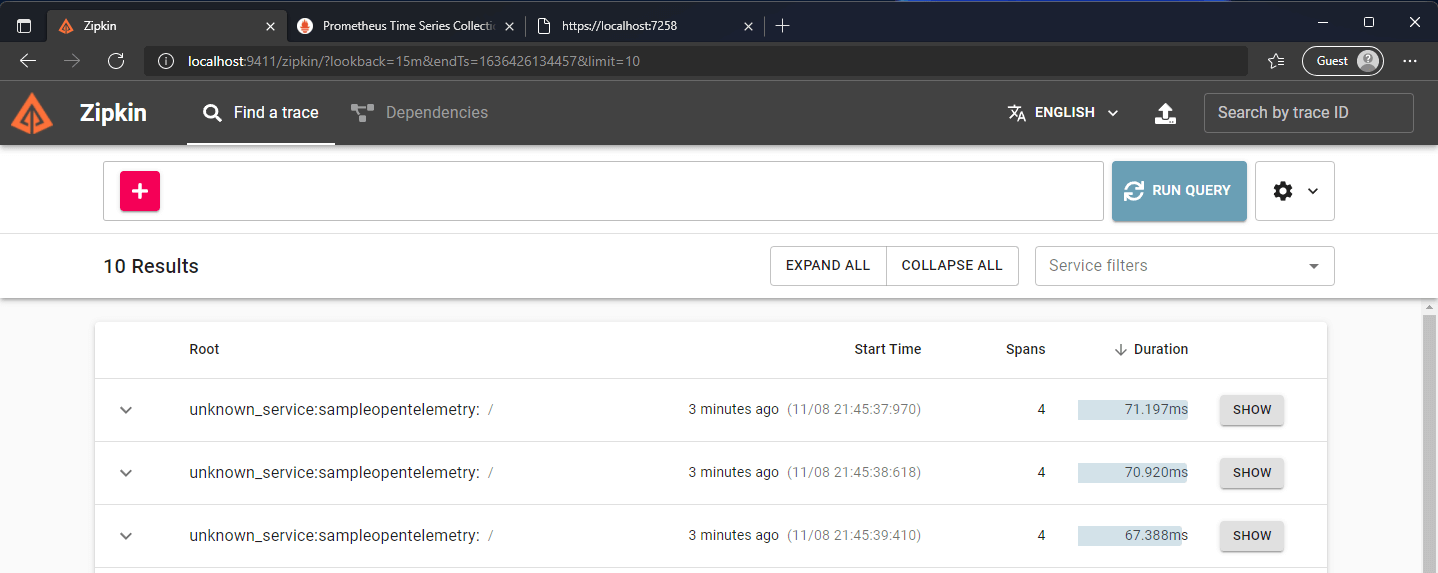
Task: Click the Find a trace magnifier icon
Action: point(212,113)
